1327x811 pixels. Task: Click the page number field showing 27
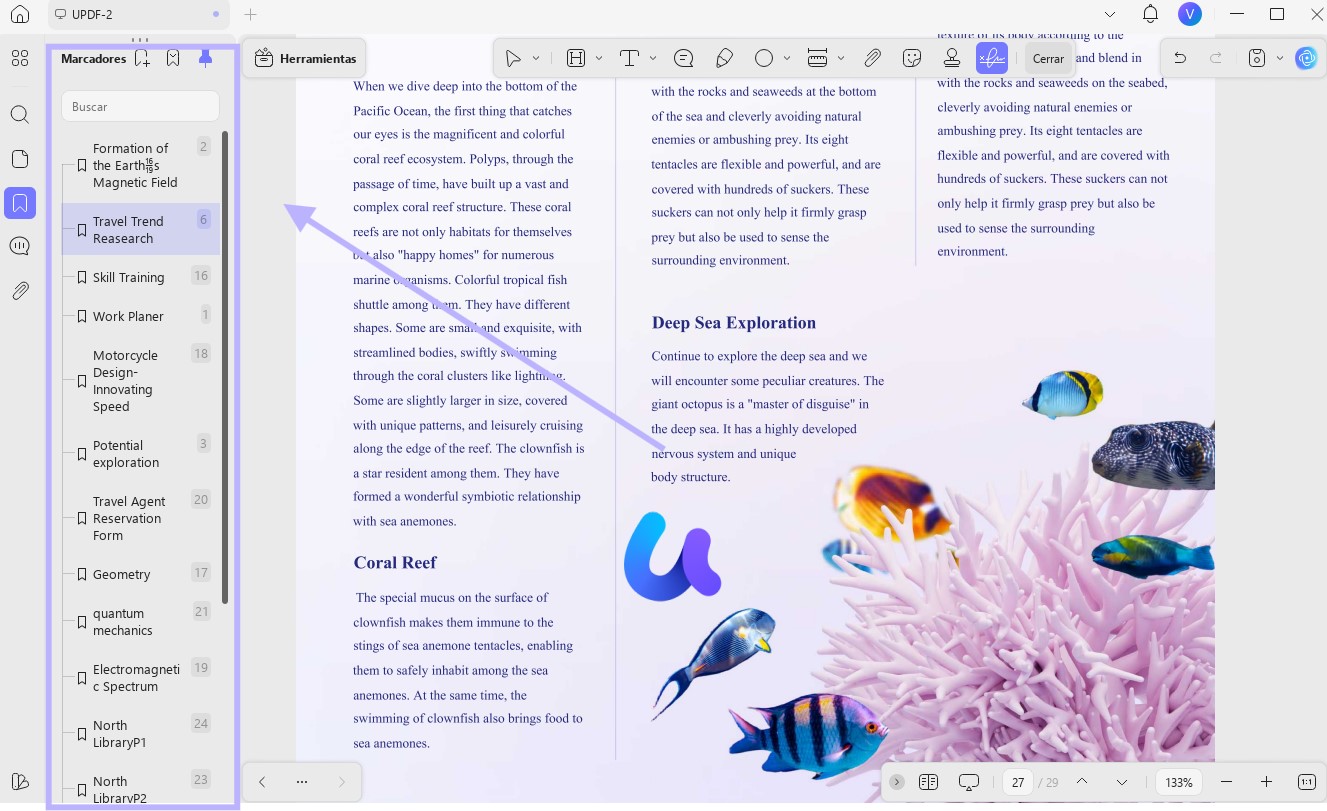pos(1018,782)
